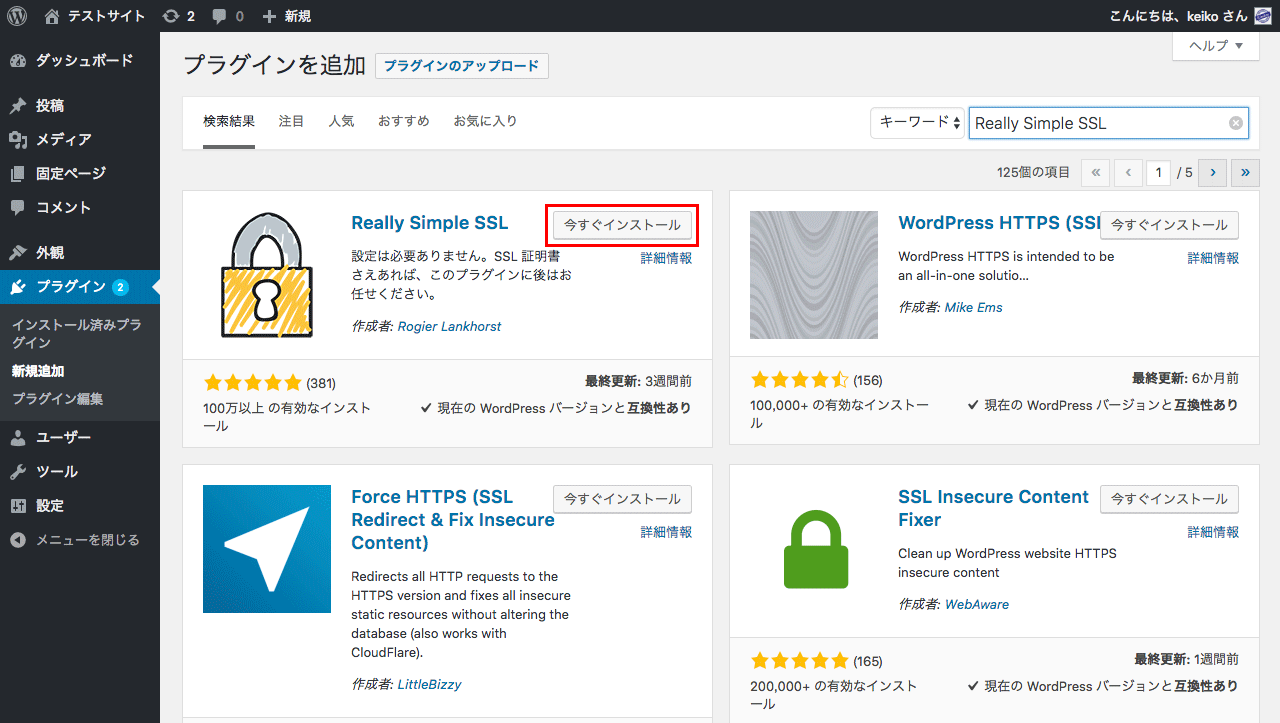The image size is (1280, 723).
Task: Clear the search field with the x icon
Action: click(1236, 123)
